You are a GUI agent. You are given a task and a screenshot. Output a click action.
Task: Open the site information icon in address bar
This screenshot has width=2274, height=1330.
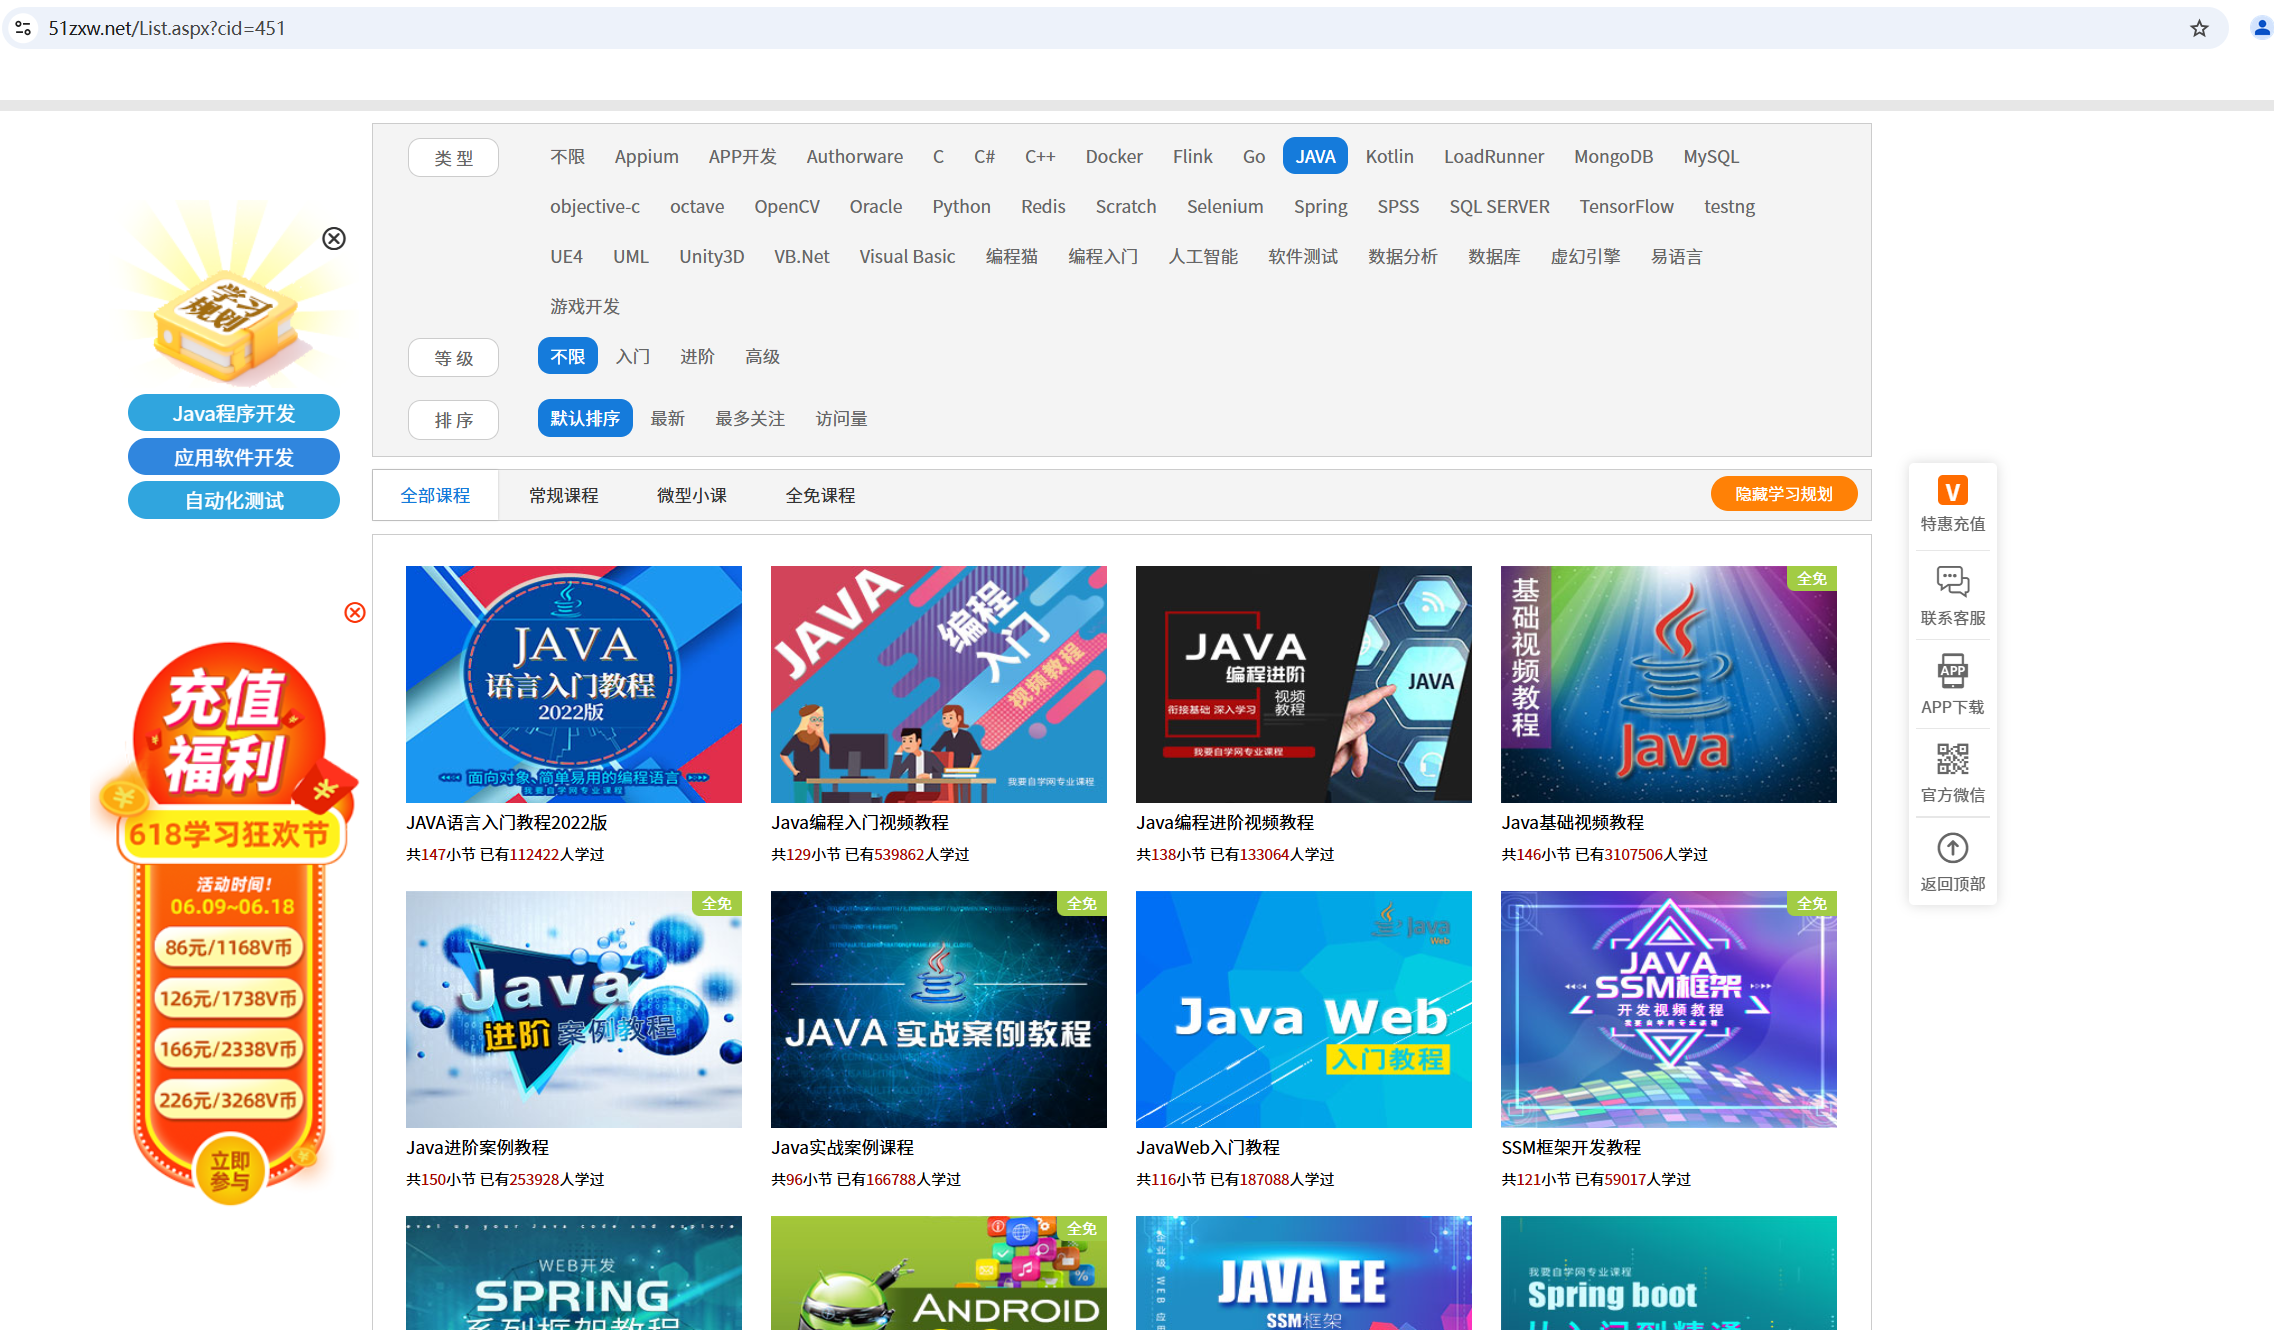pyautogui.click(x=23, y=28)
